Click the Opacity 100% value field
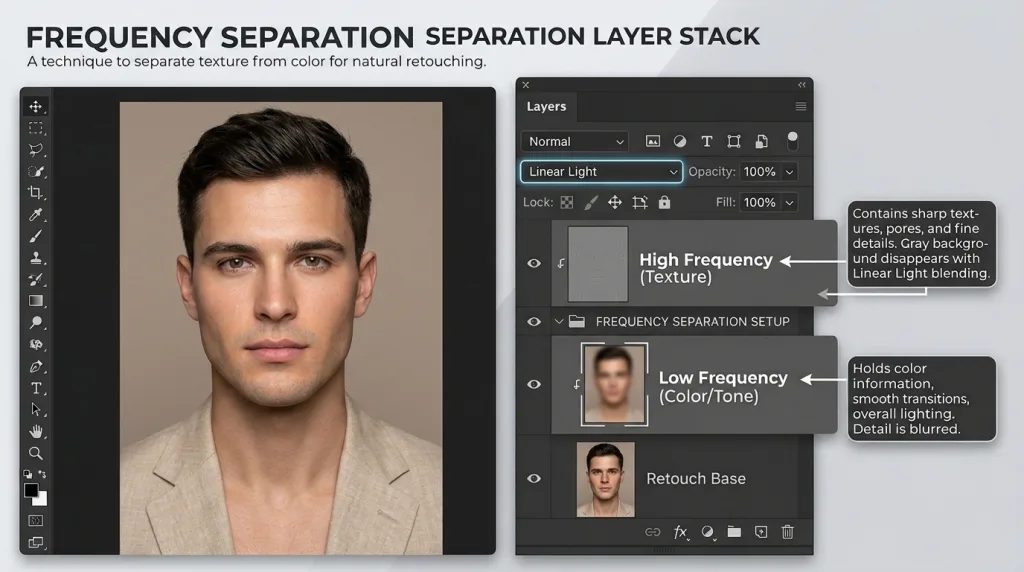Viewport: 1024px width, 572px height. pos(760,172)
